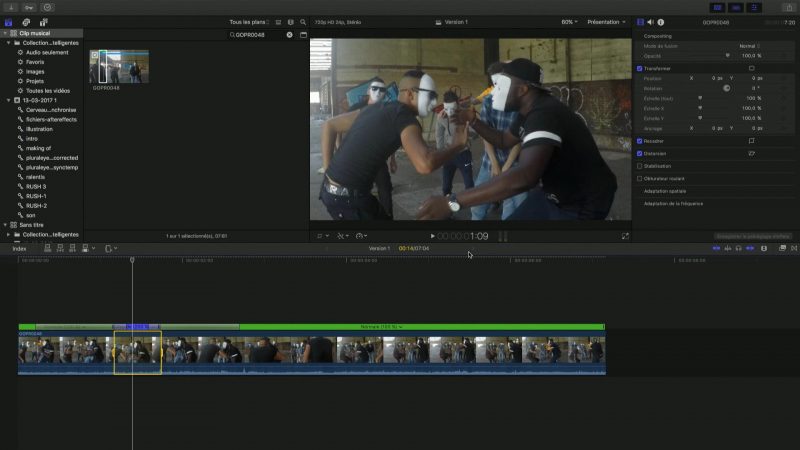
Task: Open the timeline Index button
Action: (x=19, y=248)
